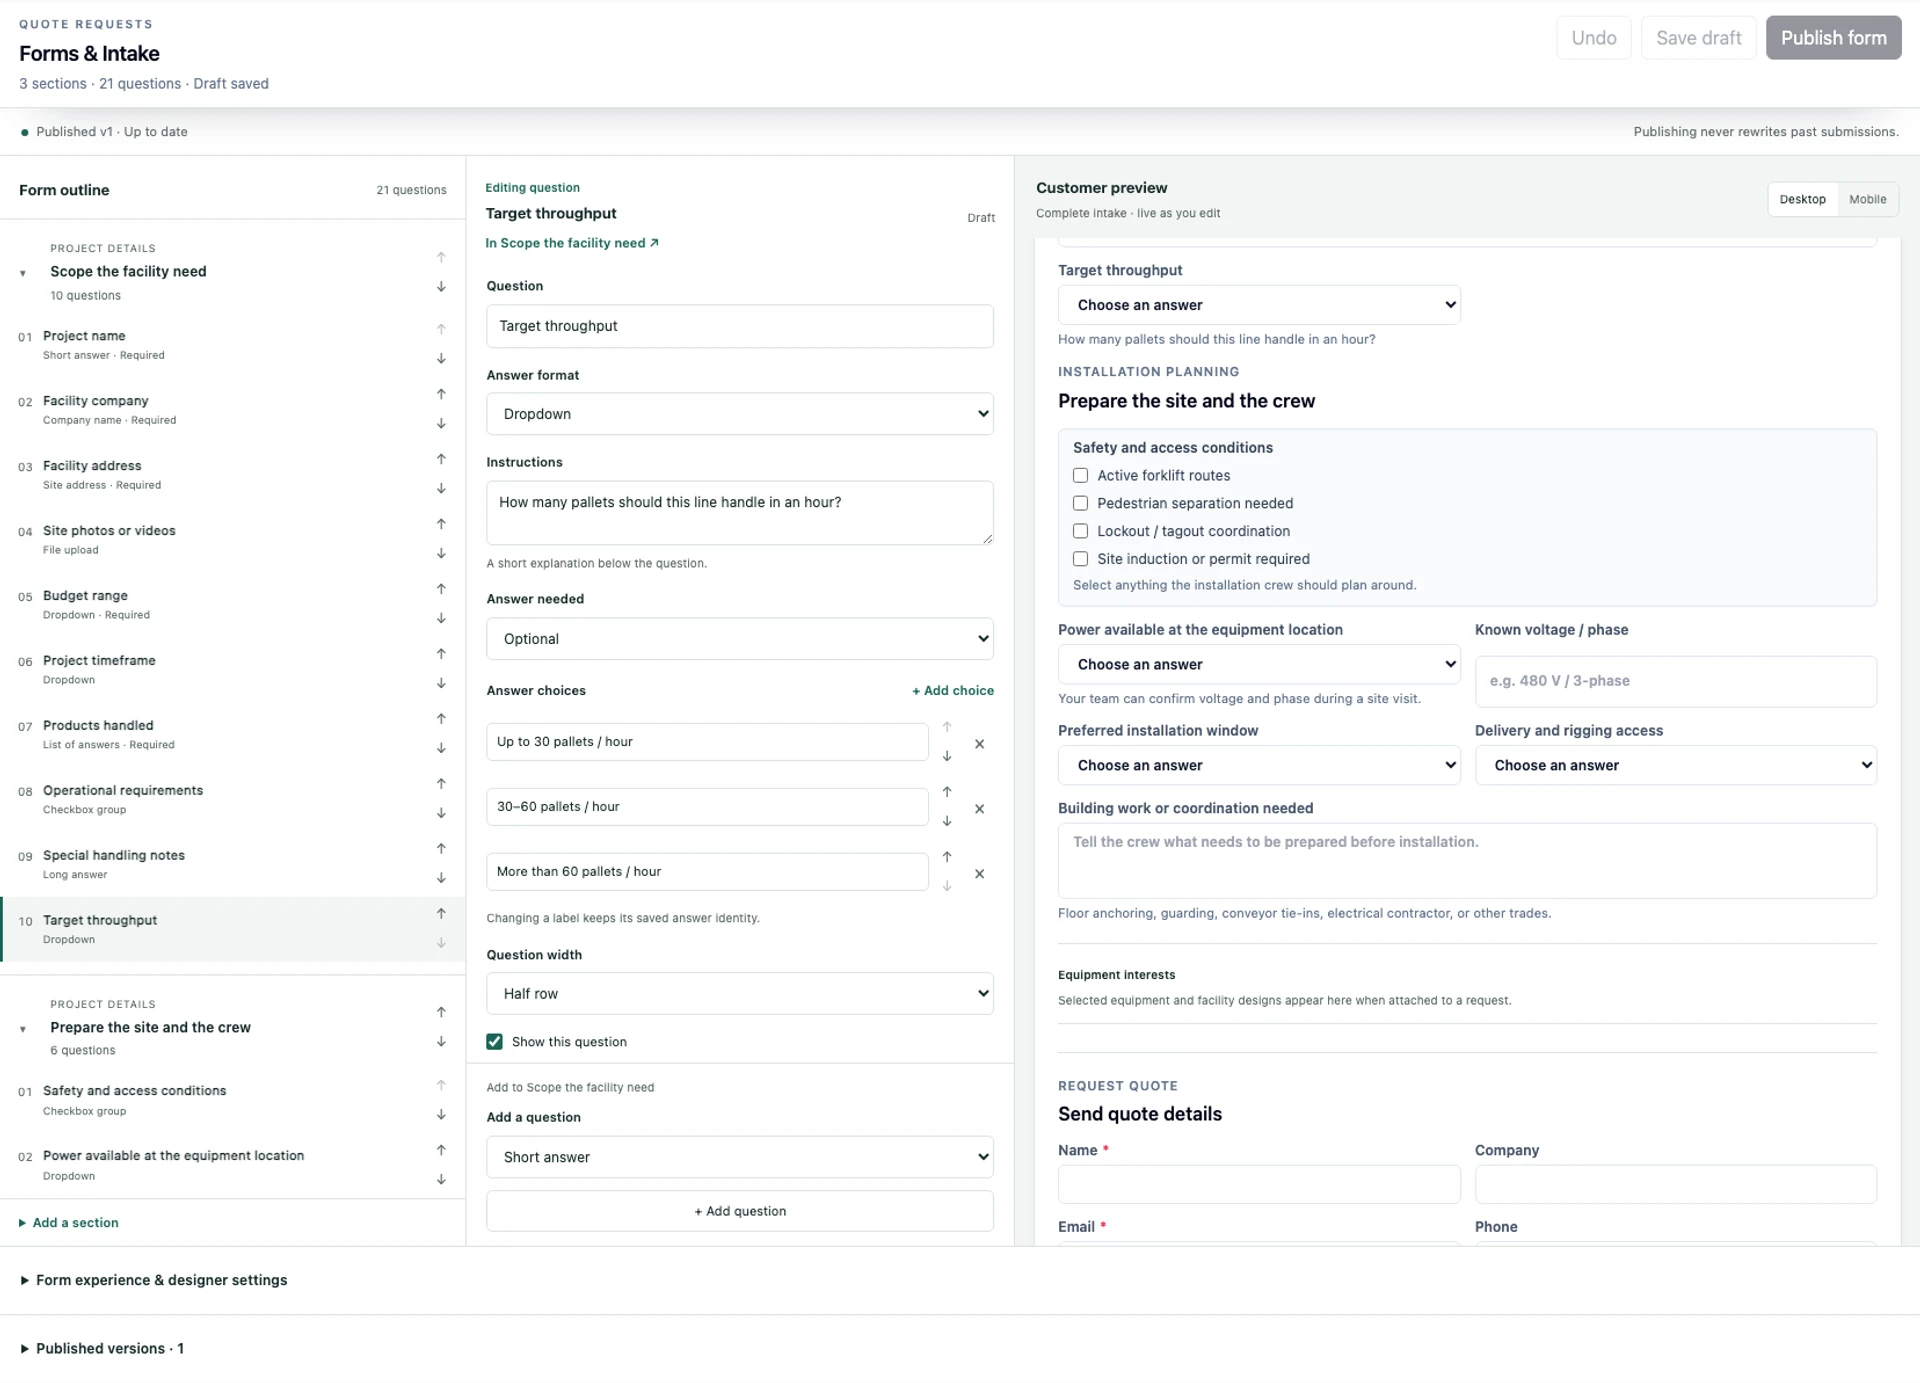1920x1383 pixels.
Task: Expand Form experience & designer settings
Action: (154, 1280)
